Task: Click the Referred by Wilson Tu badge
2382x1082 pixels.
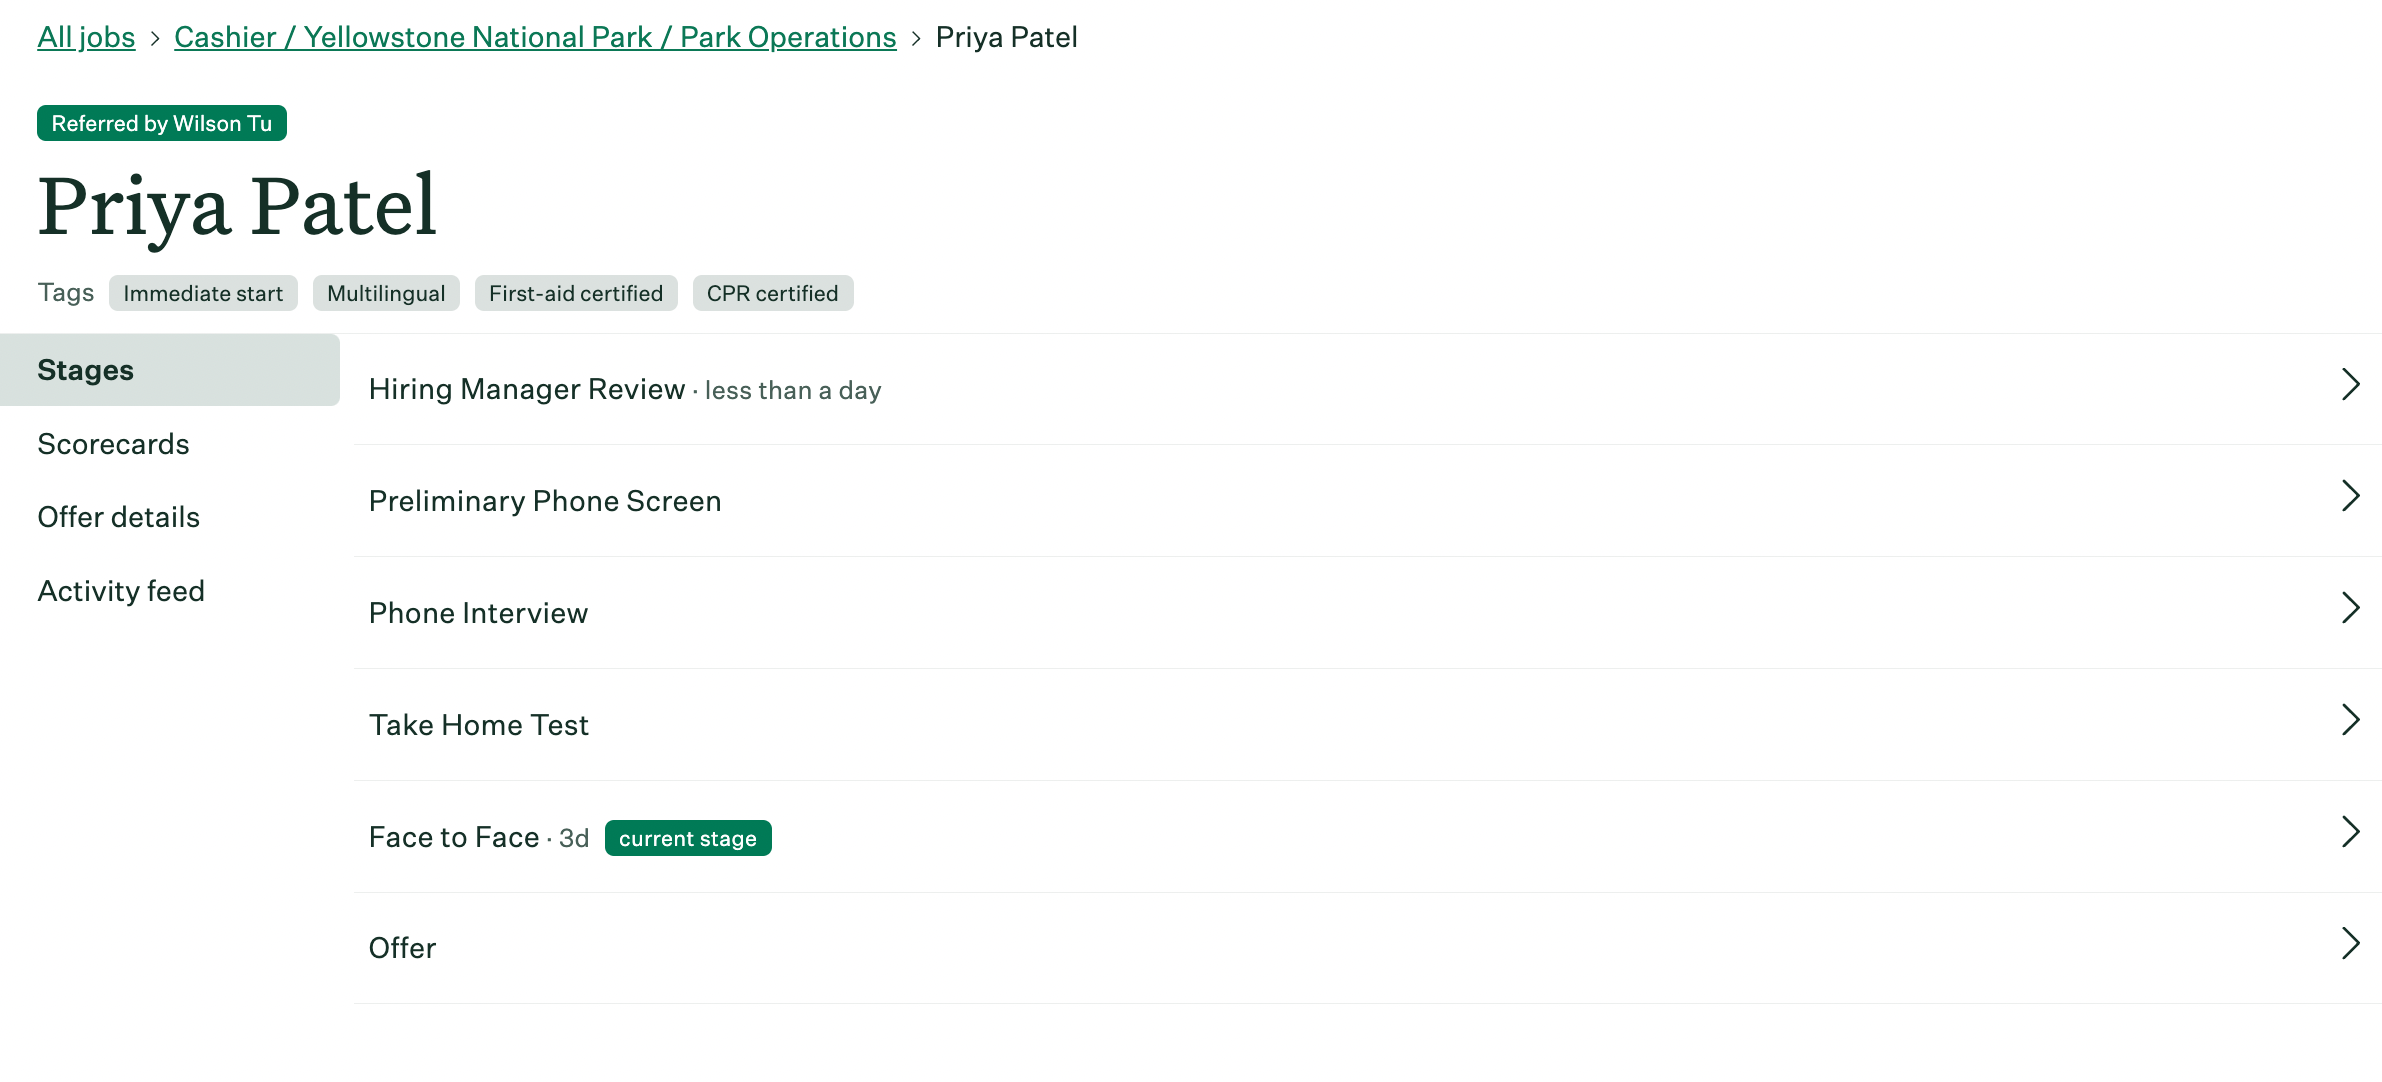Action: click(x=161, y=123)
